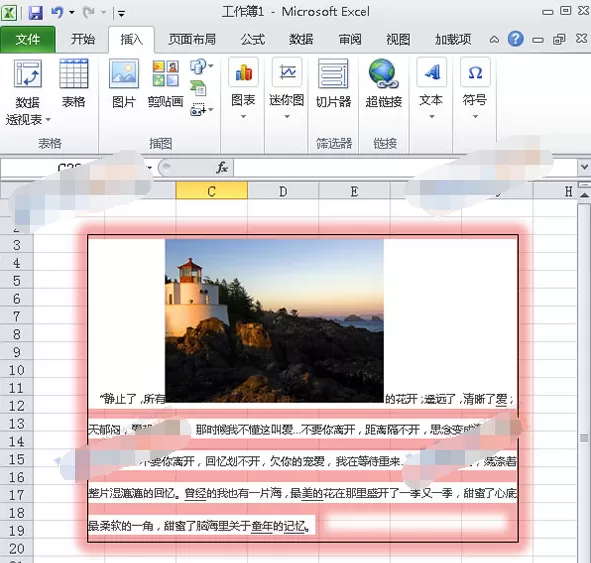
Task: Click the lighthouse picture in the sheet
Action: pyautogui.click(x=274, y=321)
